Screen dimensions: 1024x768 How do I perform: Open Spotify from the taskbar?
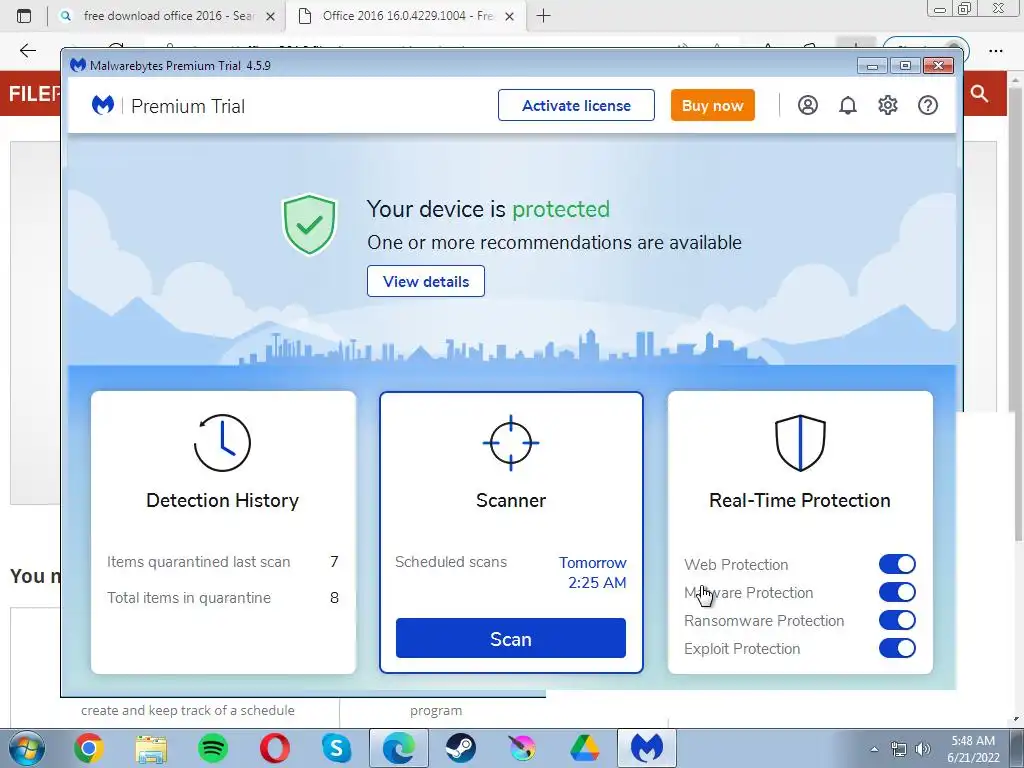[x=213, y=748]
